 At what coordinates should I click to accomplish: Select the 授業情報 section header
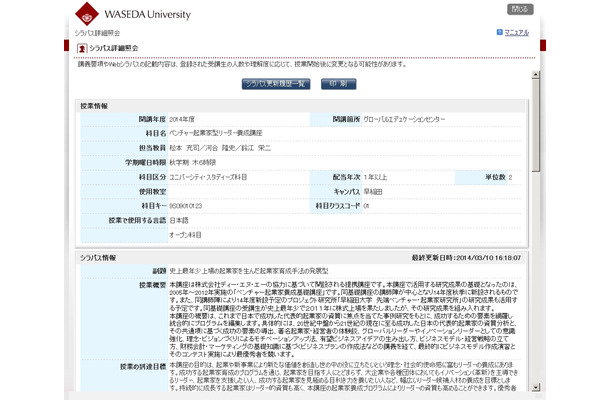click(x=94, y=106)
